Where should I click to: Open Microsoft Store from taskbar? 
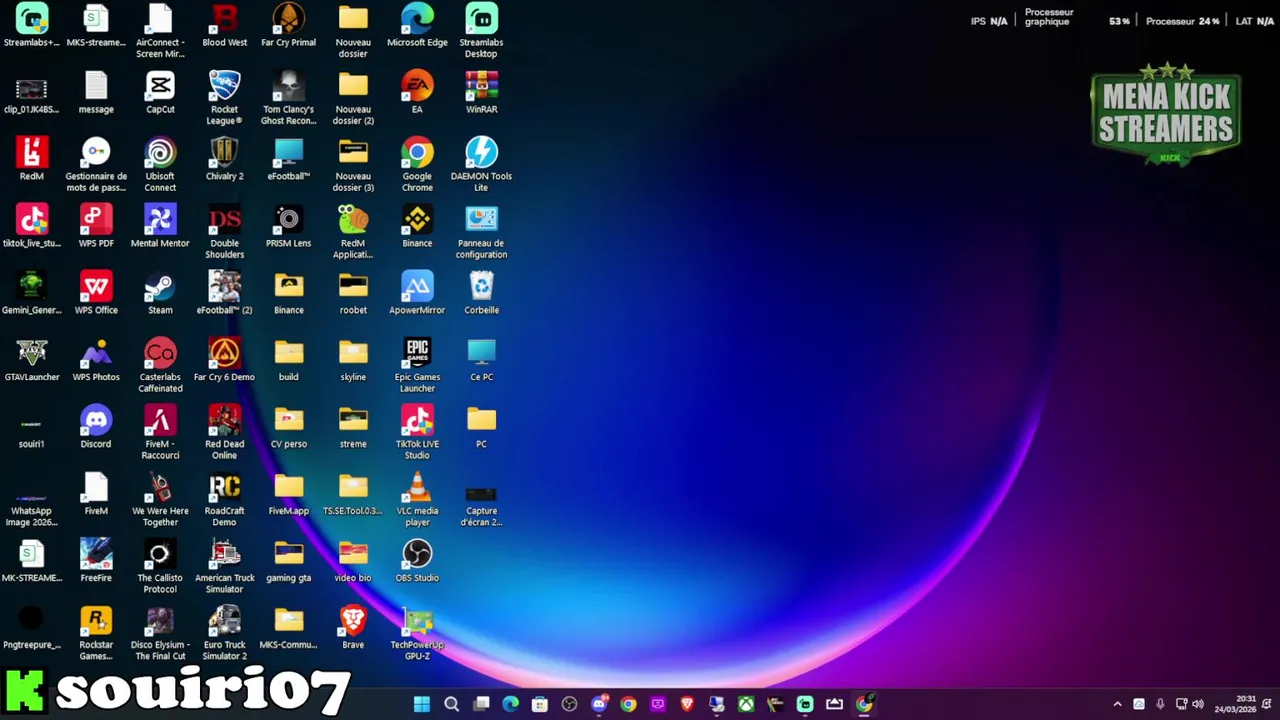pos(540,704)
